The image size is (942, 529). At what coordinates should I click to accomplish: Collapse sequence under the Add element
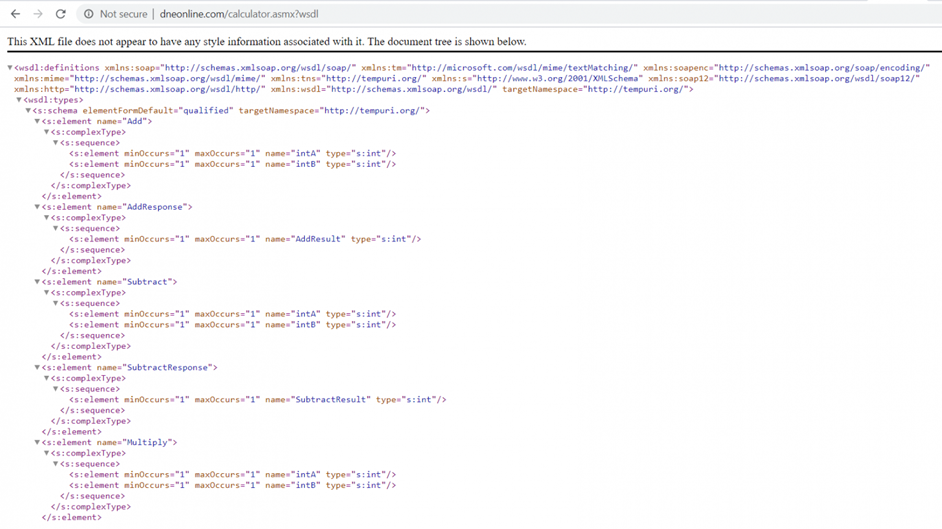coord(55,143)
